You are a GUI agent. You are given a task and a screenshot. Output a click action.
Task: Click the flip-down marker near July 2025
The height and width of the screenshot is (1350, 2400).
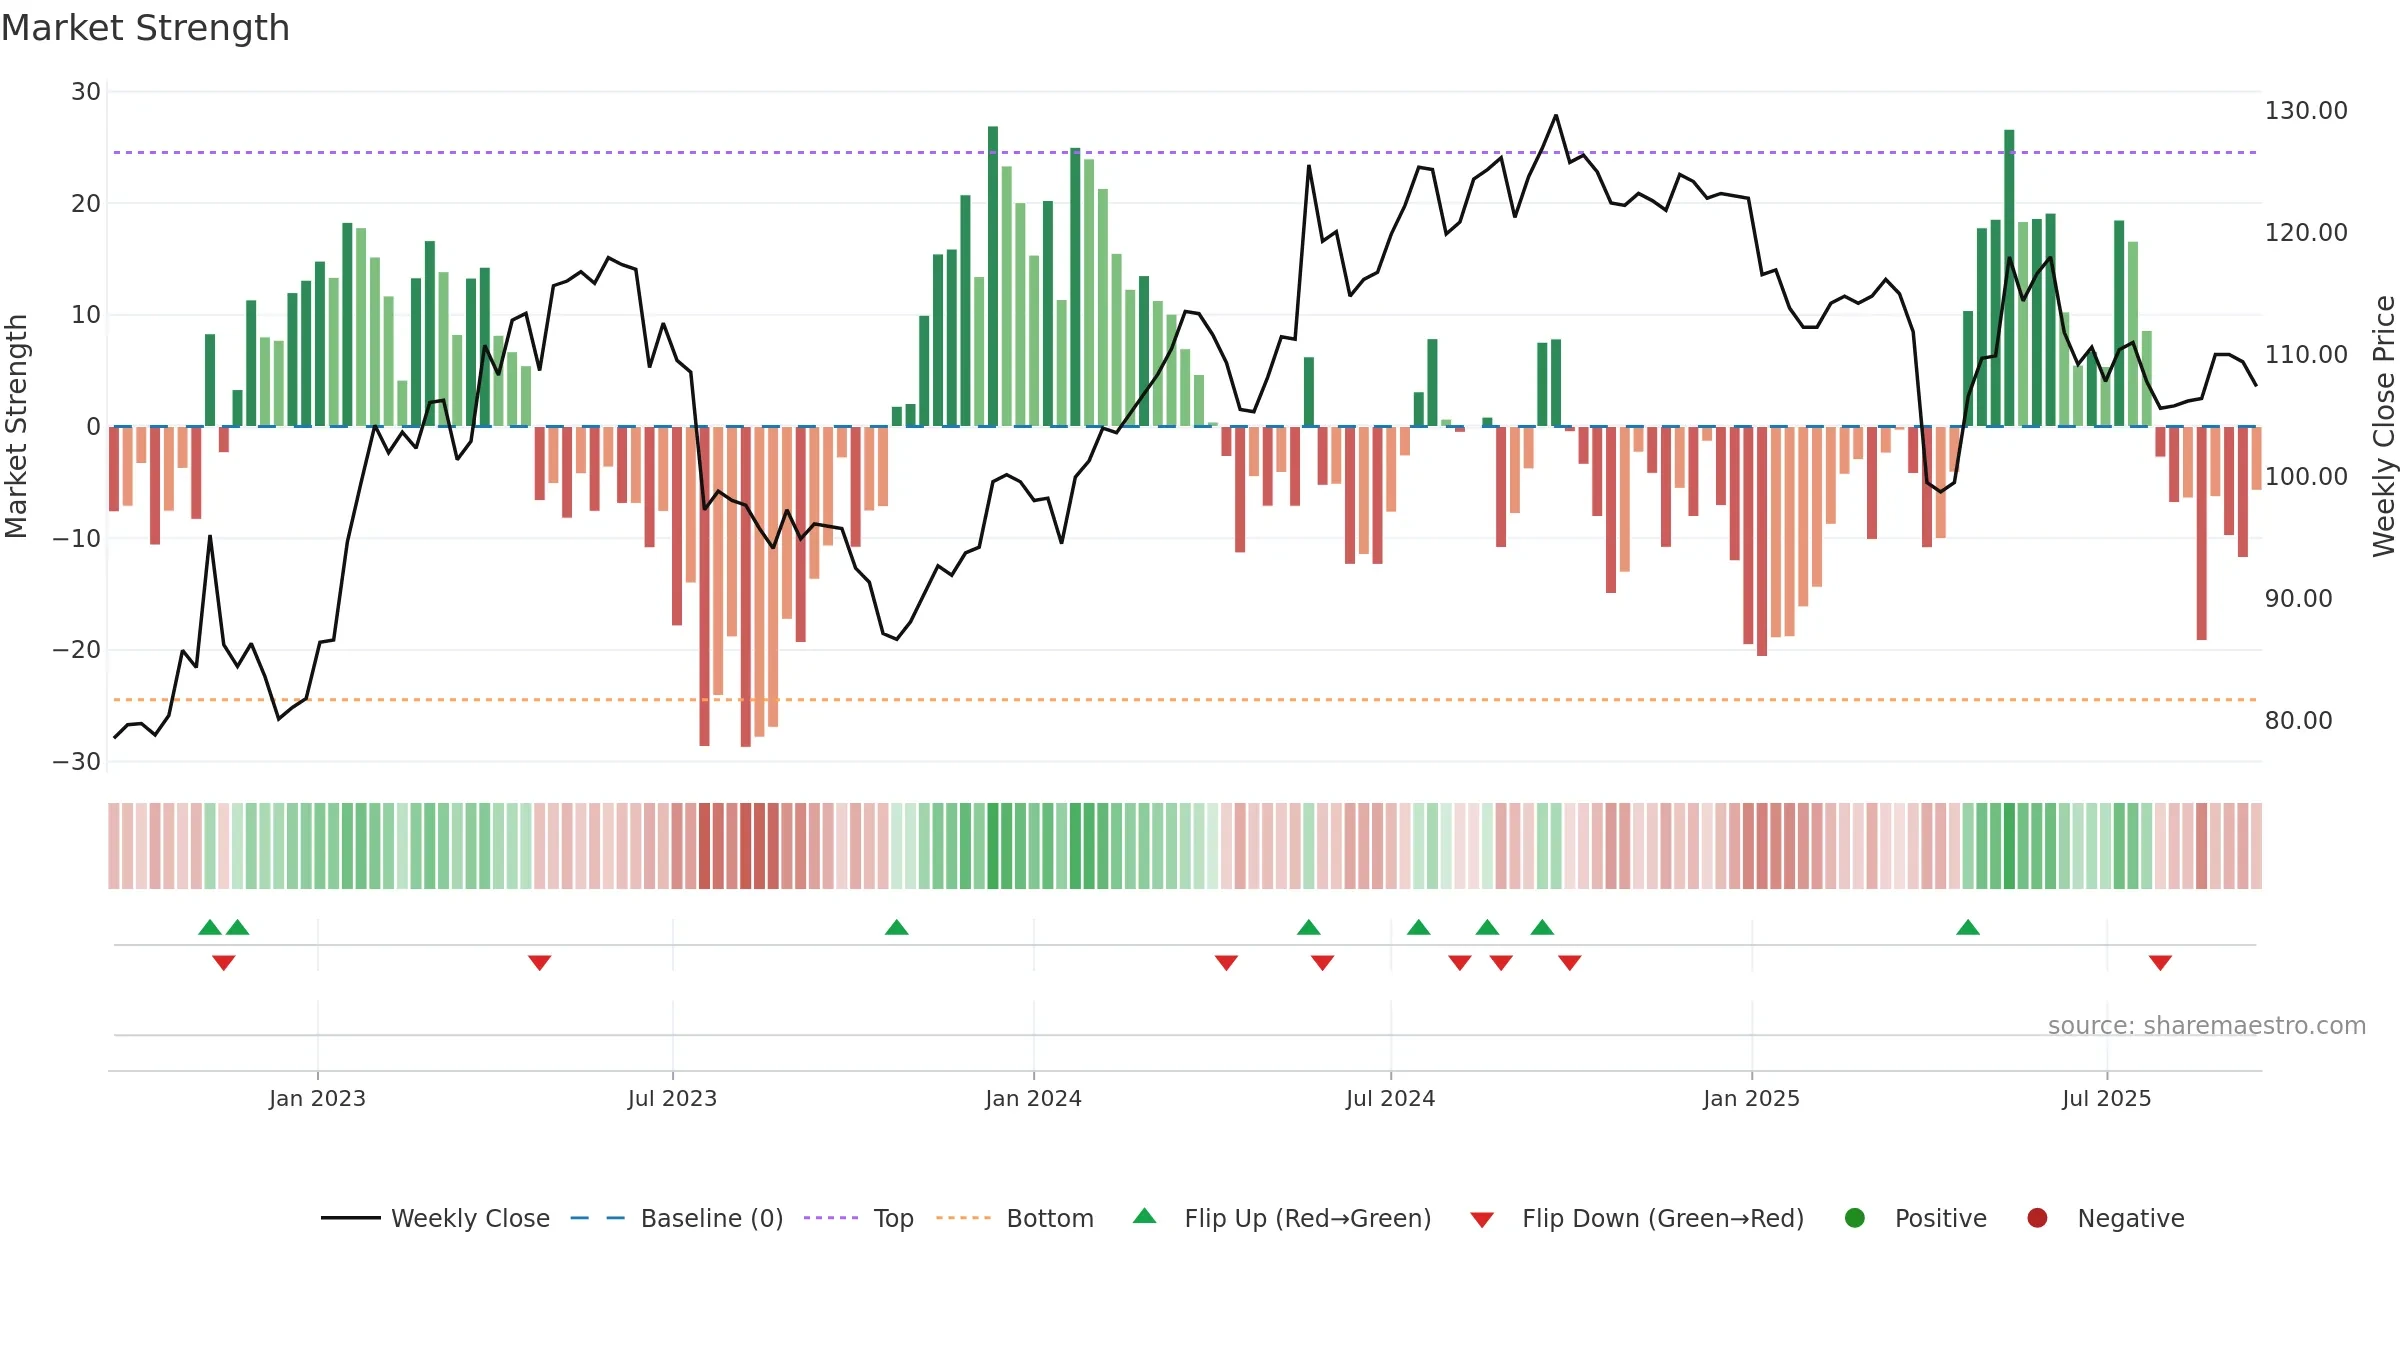coord(2160,963)
